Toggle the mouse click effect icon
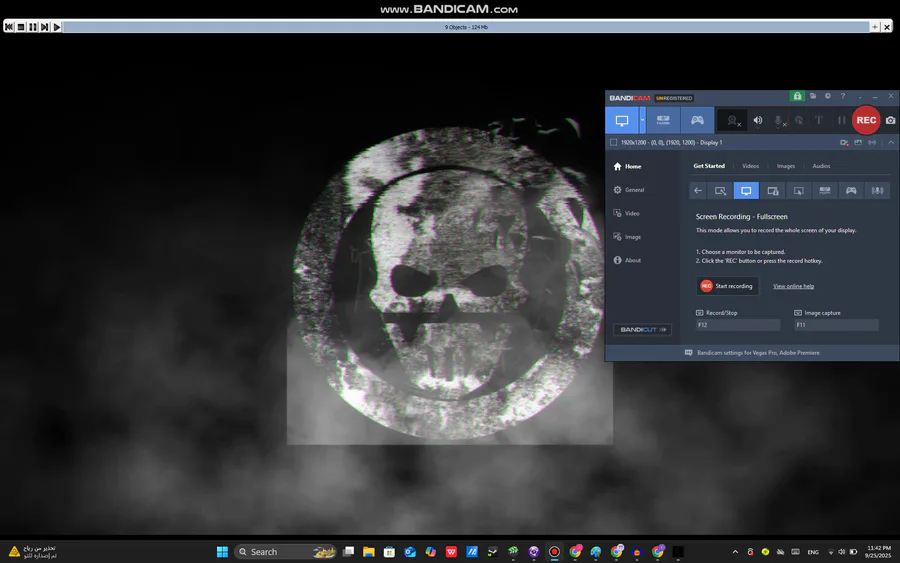 pyautogui.click(x=799, y=121)
